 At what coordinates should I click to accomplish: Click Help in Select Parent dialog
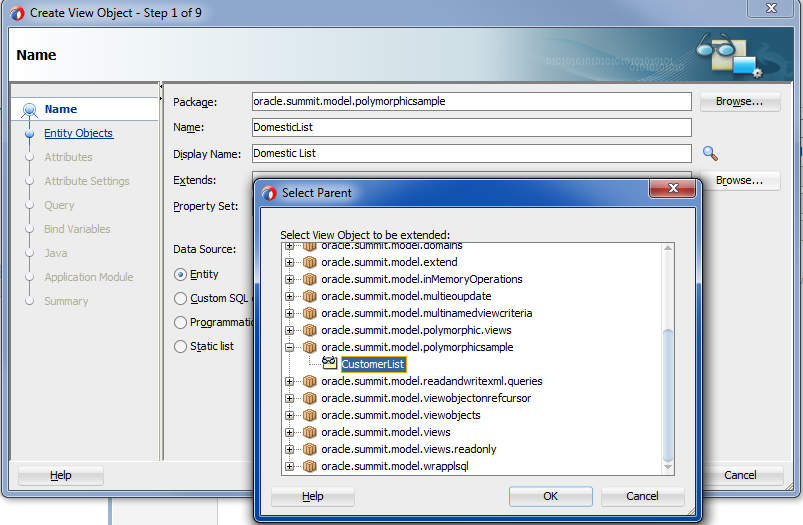(x=312, y=496)
